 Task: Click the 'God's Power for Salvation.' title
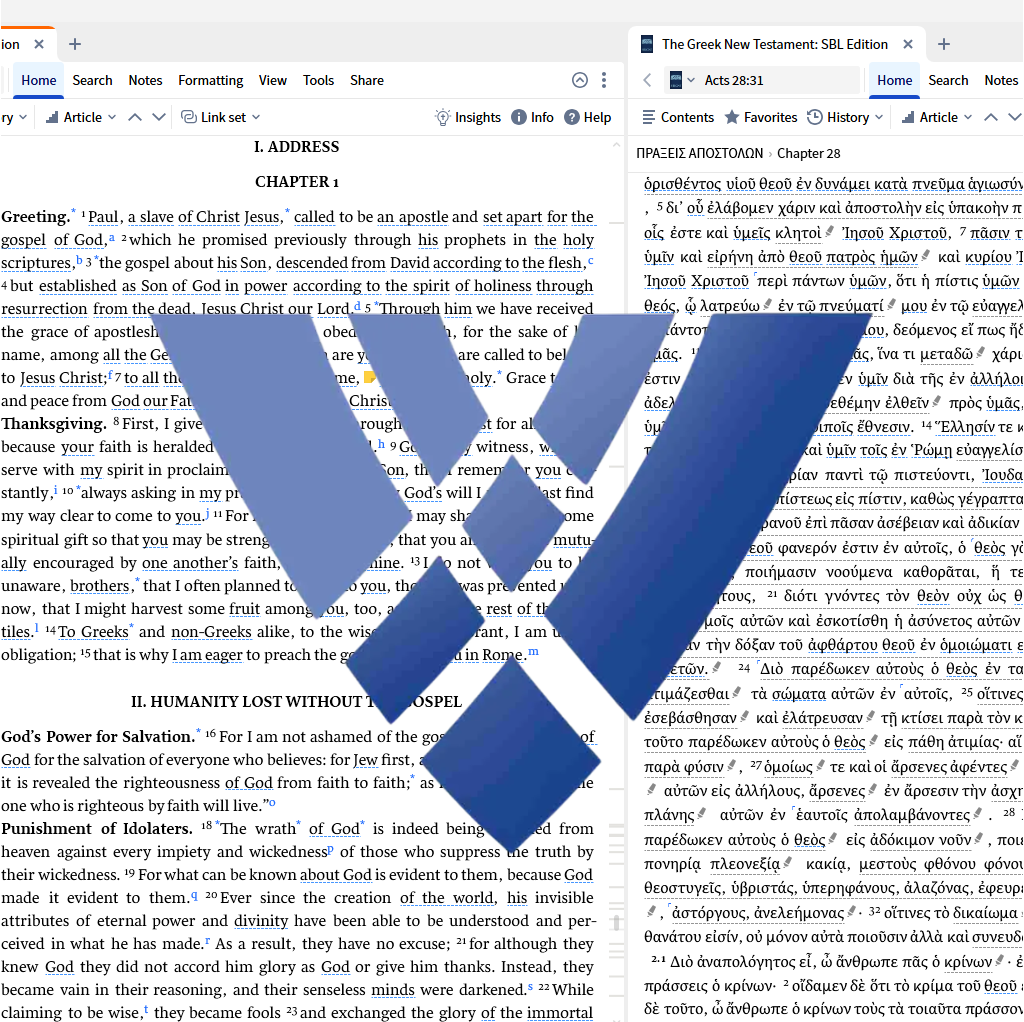coord(98,737)
